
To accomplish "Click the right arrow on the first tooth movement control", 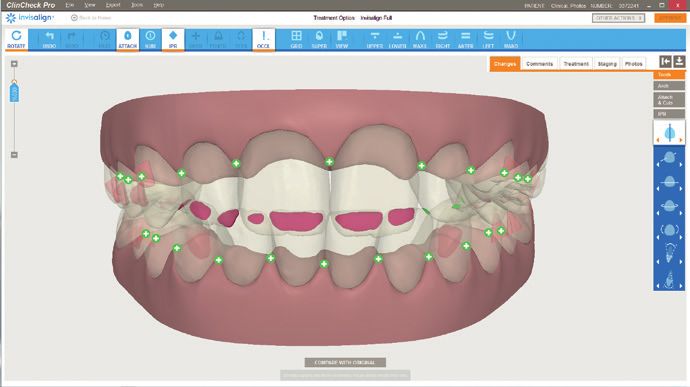I will [680, 140].
